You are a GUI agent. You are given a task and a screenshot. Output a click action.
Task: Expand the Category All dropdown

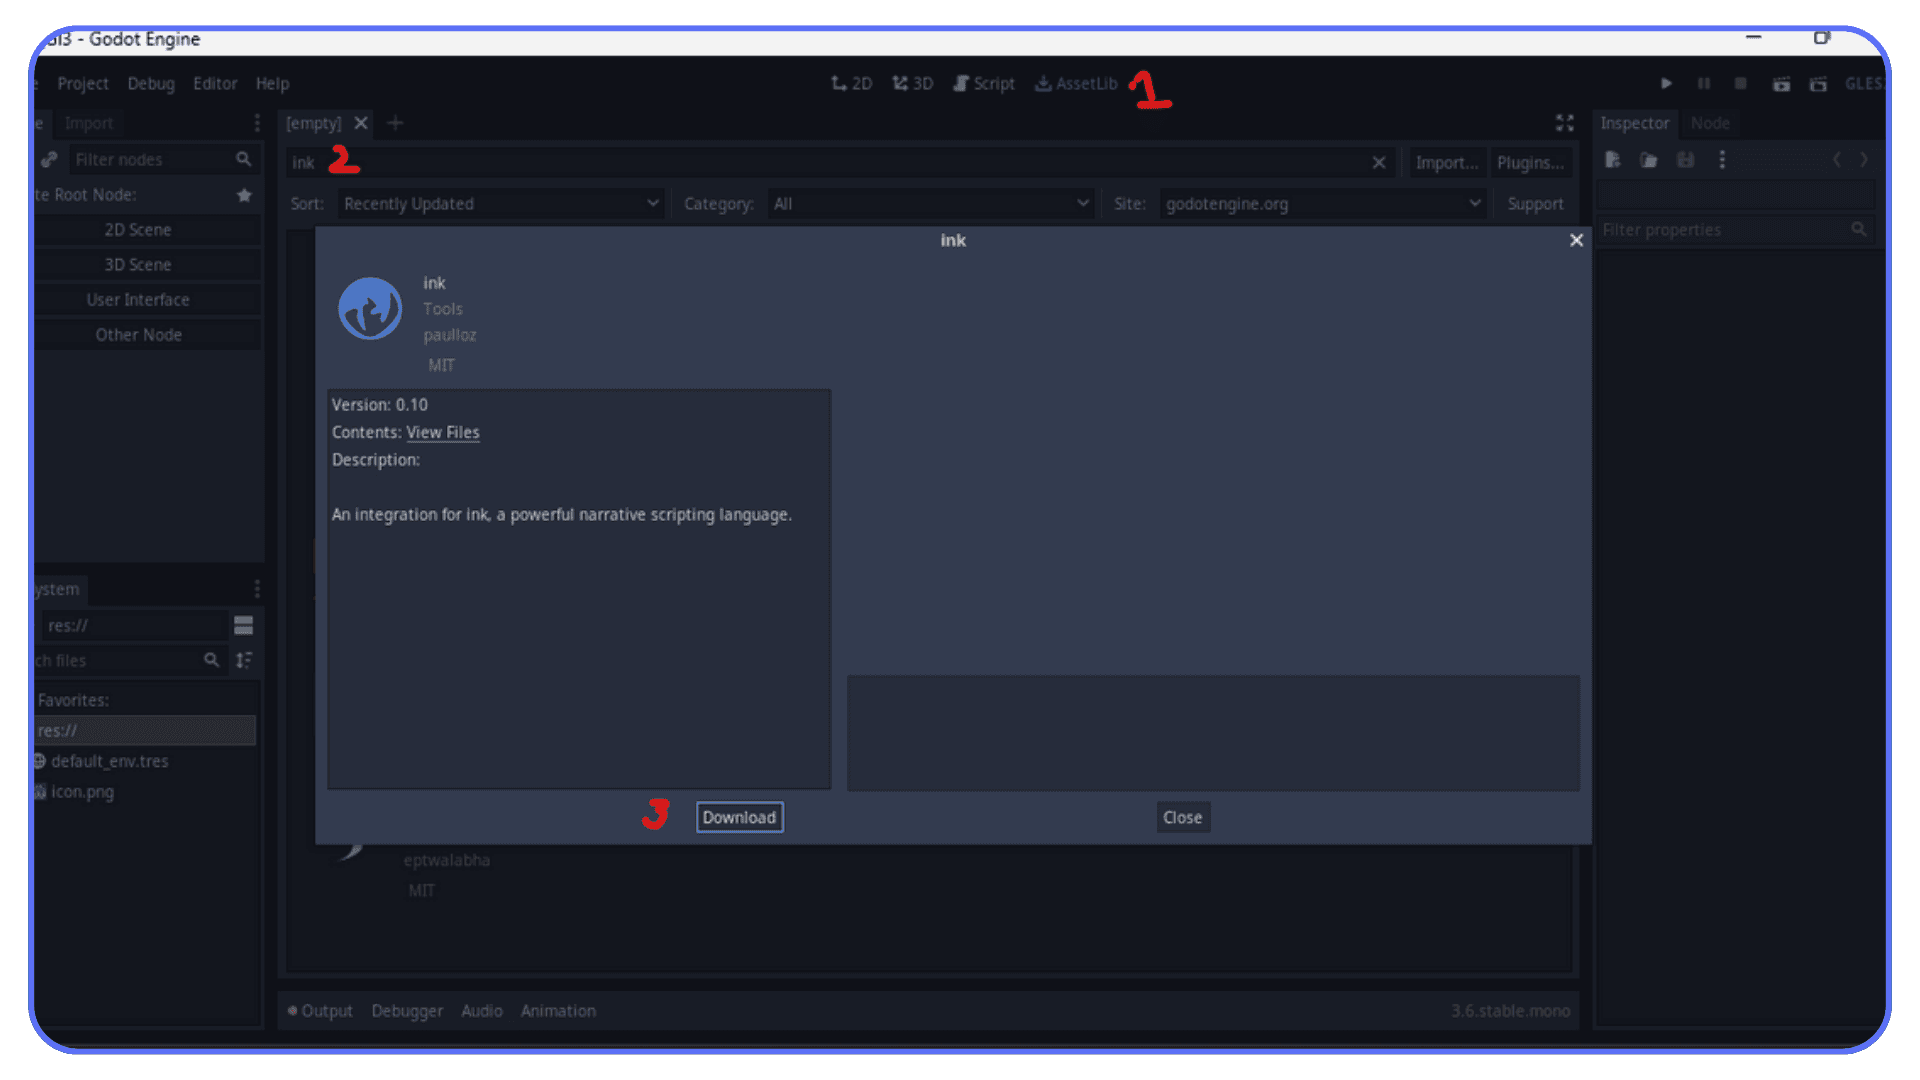(x=930, y=203)
